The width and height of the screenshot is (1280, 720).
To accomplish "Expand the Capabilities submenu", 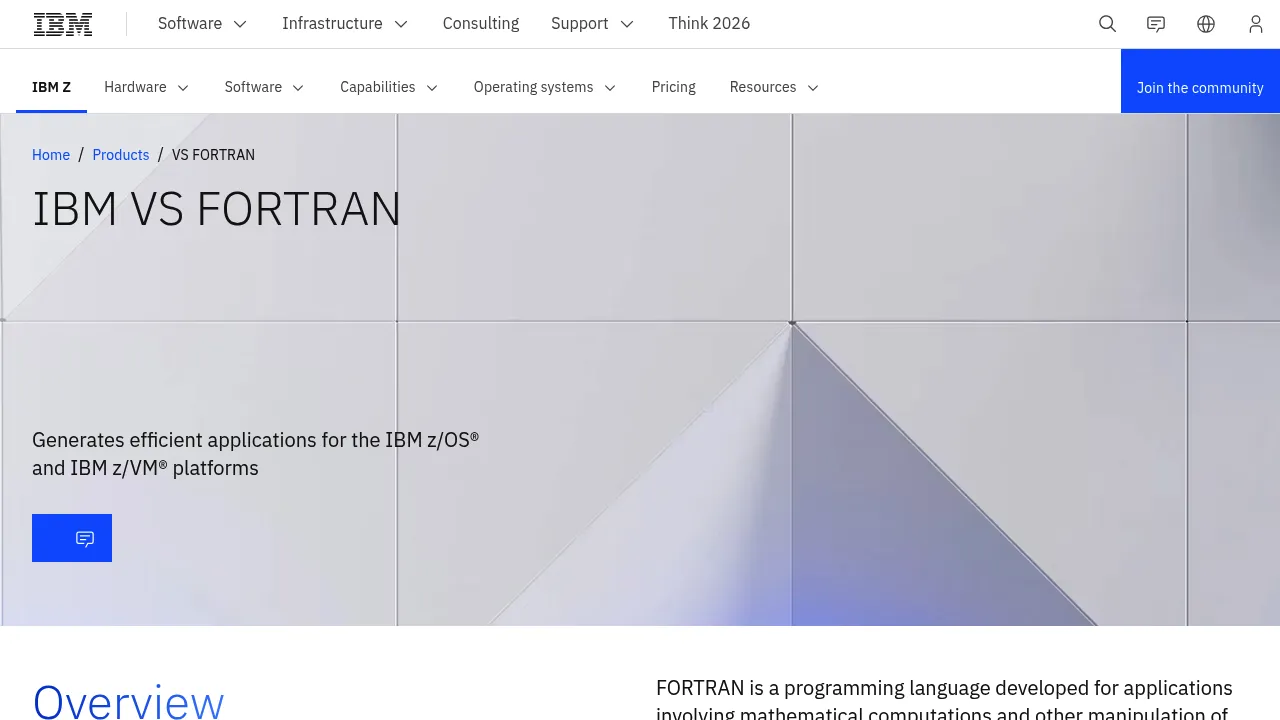I will (x=389, y=87).
